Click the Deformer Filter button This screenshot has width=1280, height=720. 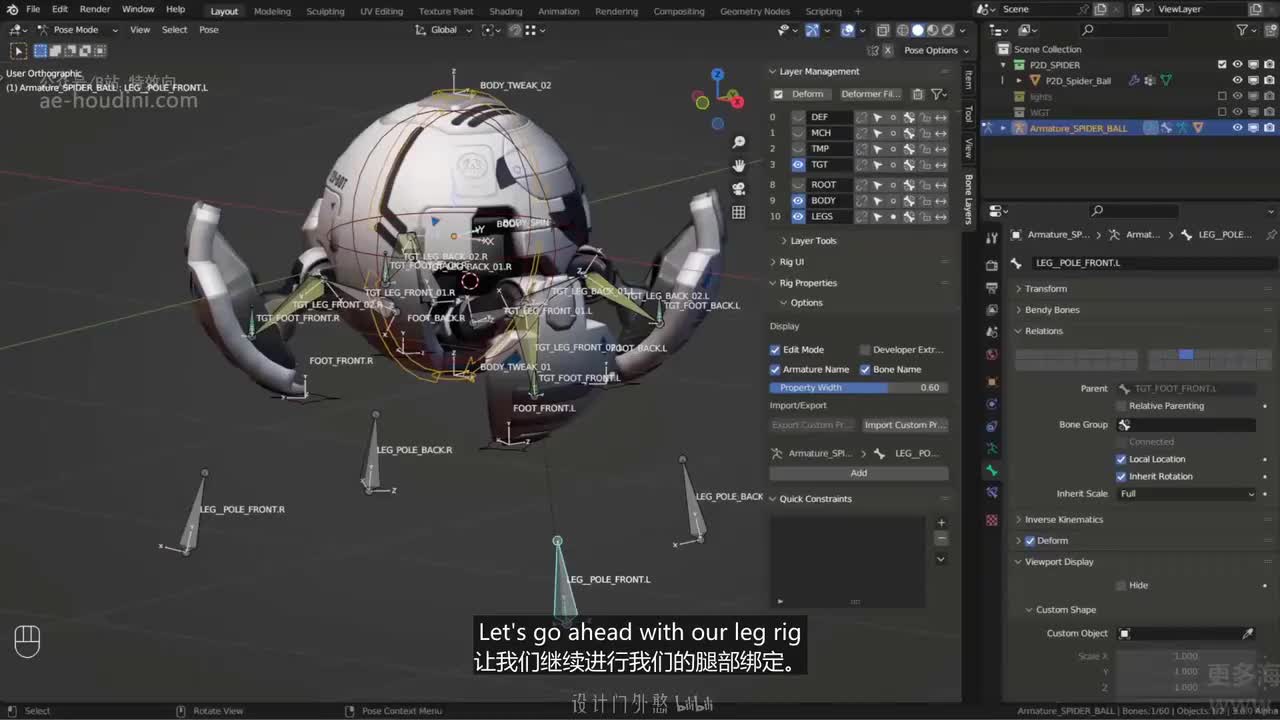[x=870, y=94]
